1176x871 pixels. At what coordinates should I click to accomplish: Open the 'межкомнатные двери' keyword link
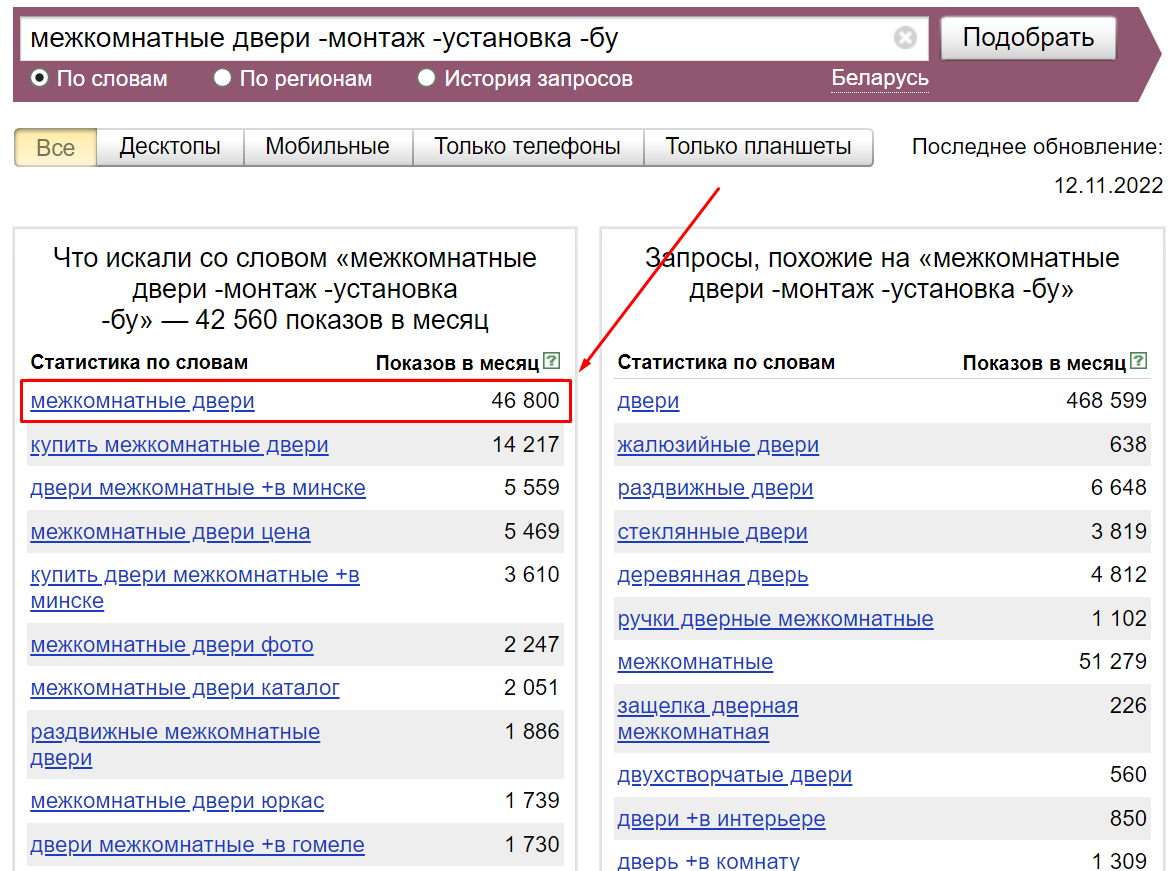pyautogui.click(x=142, y=401)
